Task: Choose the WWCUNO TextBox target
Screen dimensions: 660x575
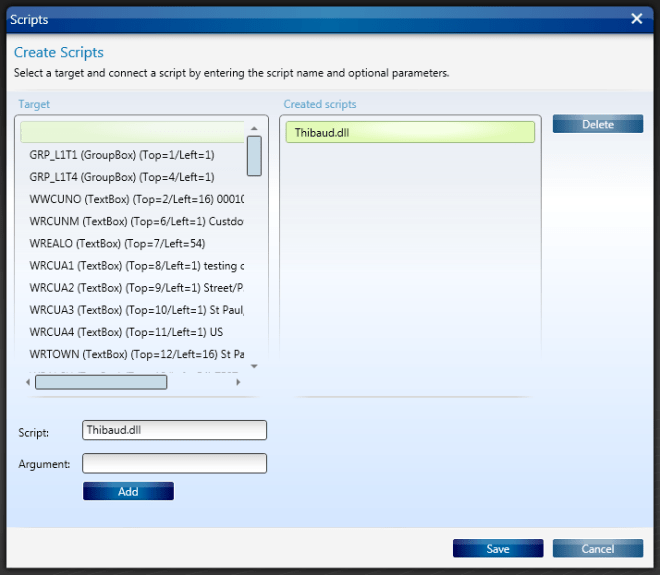Action: pos(130,199)
